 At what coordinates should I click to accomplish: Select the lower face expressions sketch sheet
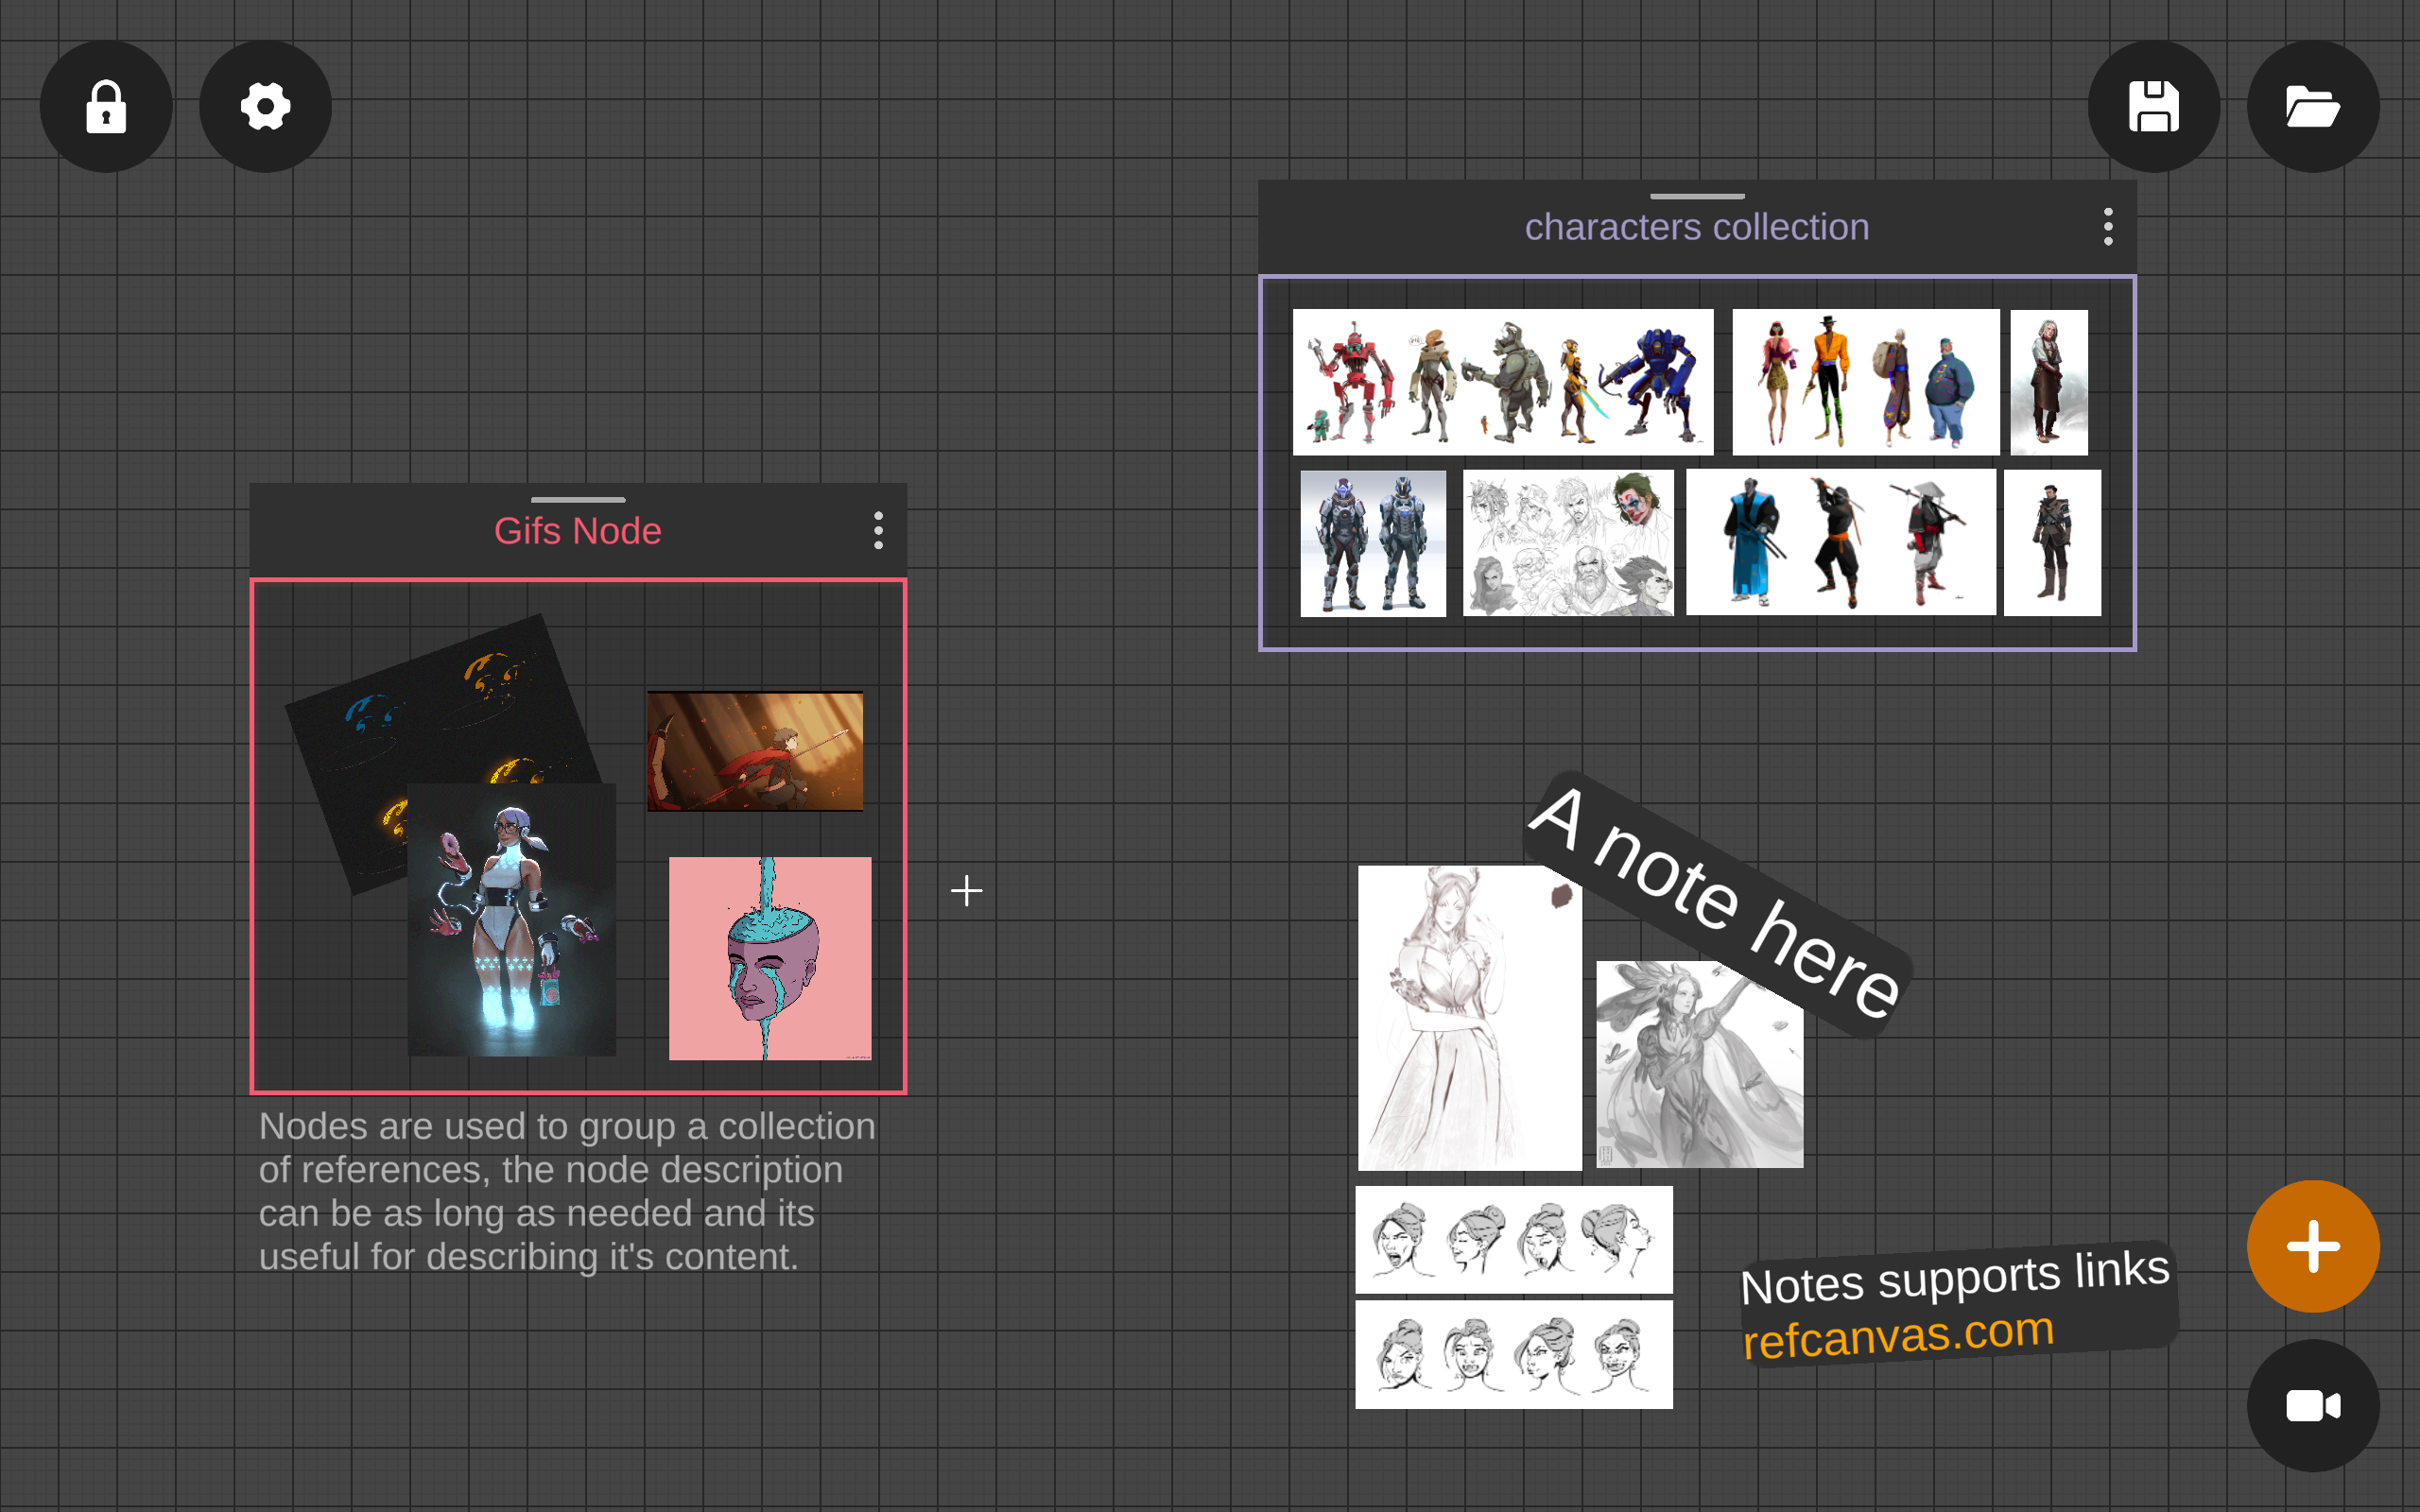[x=1514, y=1355]
